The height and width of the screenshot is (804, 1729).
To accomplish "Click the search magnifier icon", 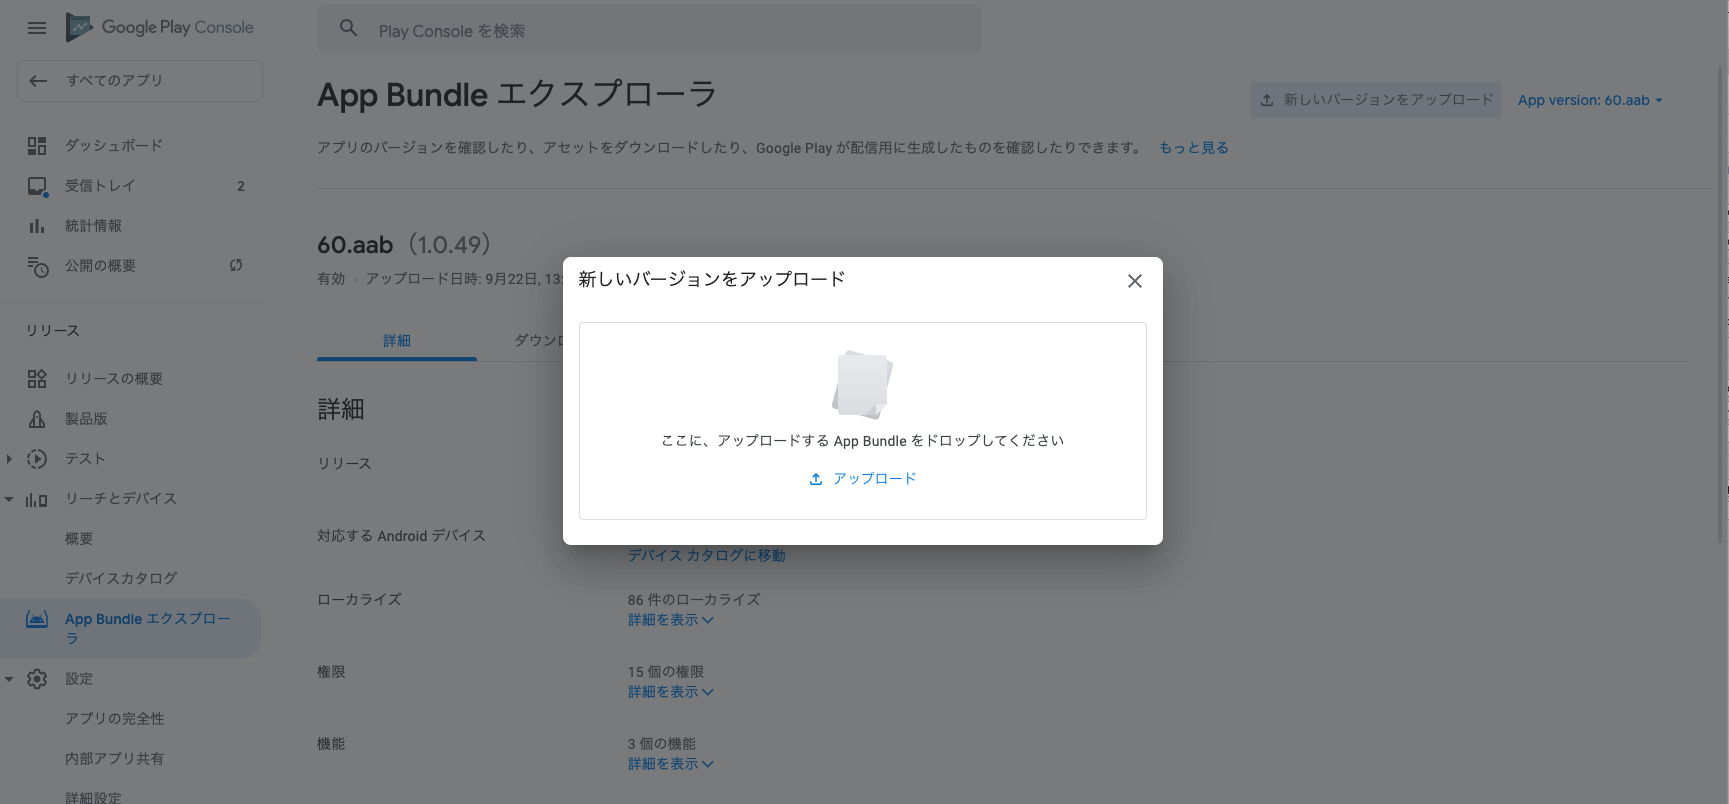I will coord(348,28).
